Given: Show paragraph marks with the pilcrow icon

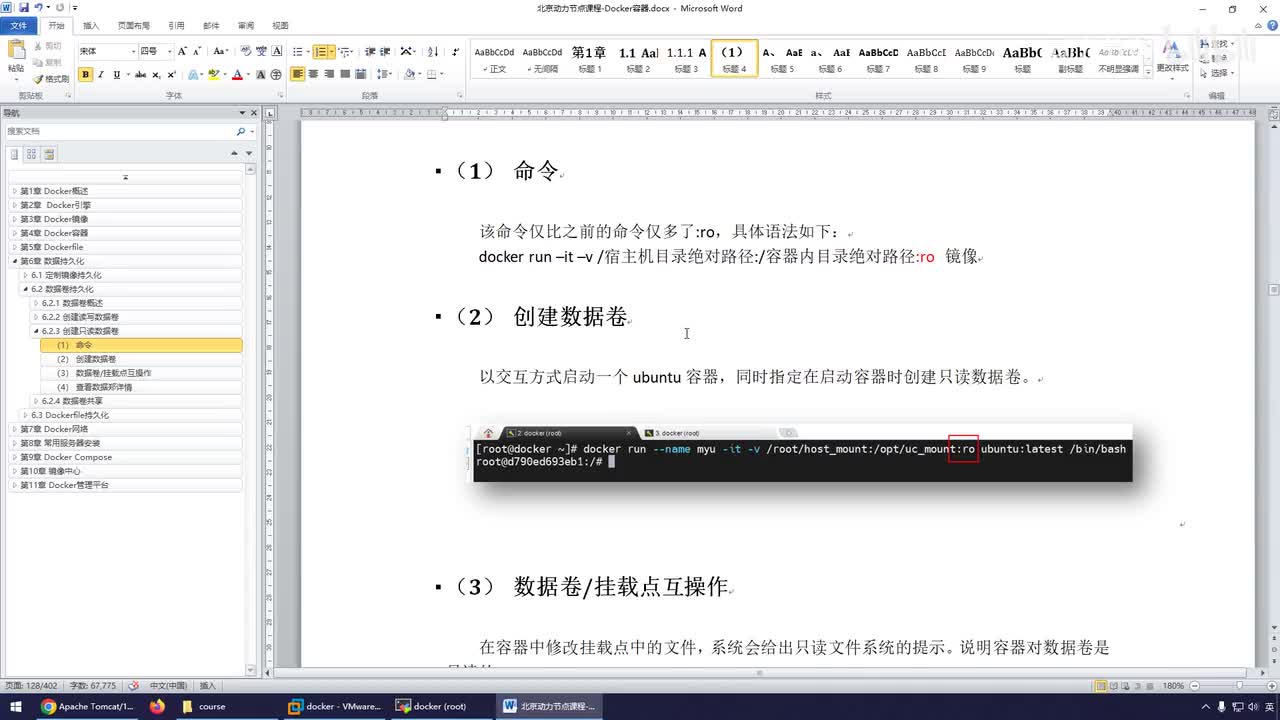Looking at the screenshot, I should pyautogui.click(x=456, y=51).
